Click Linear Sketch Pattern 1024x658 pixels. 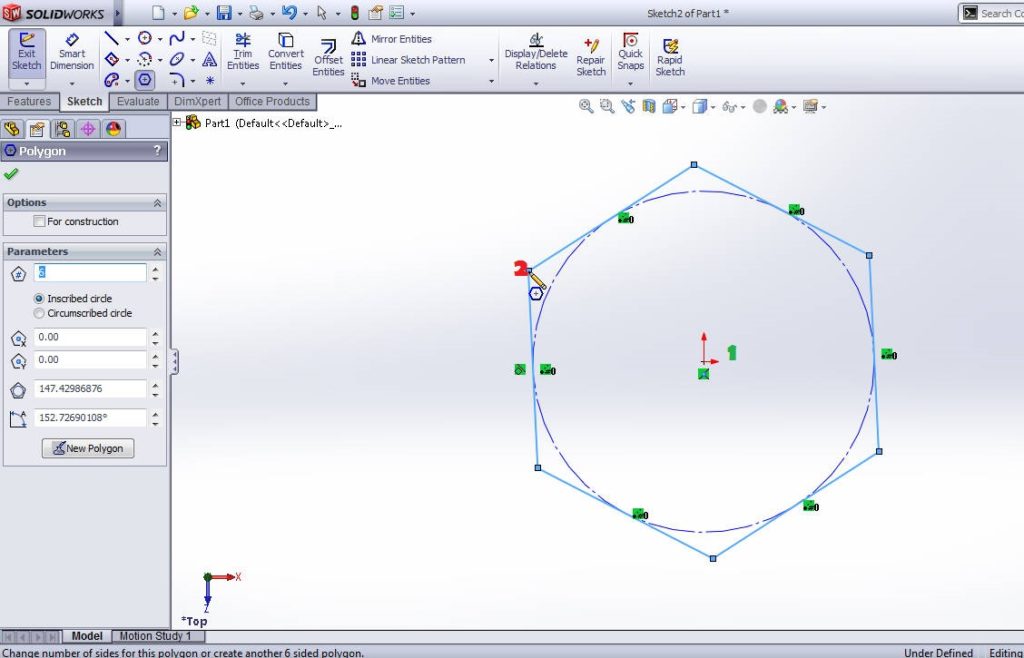tap(408, 60)
